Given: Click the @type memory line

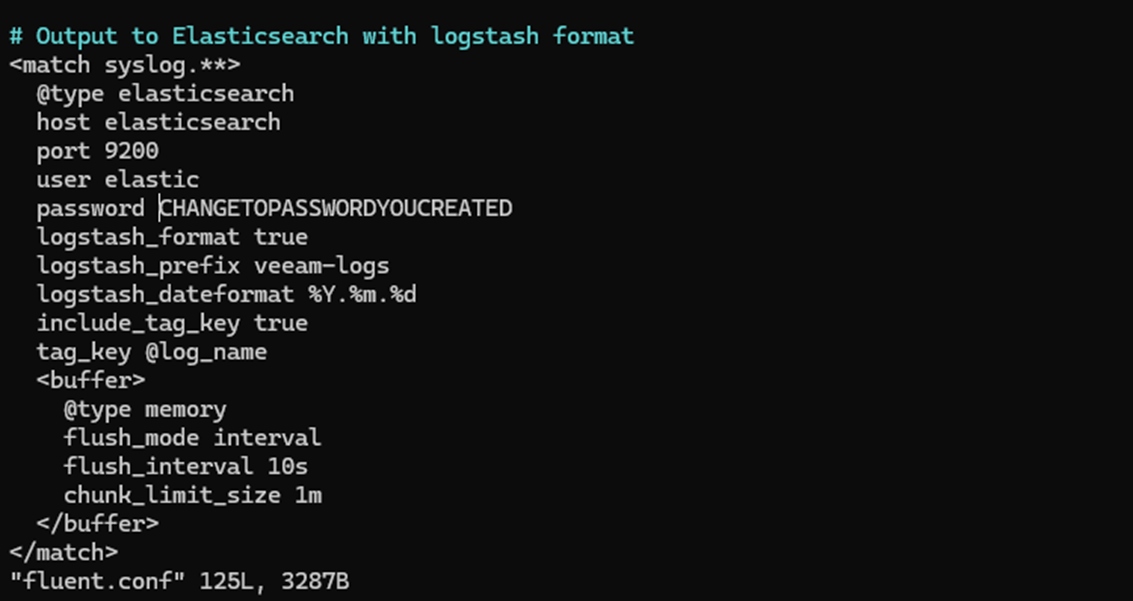Looking at the screenshot, I should [x=145, y=409].
